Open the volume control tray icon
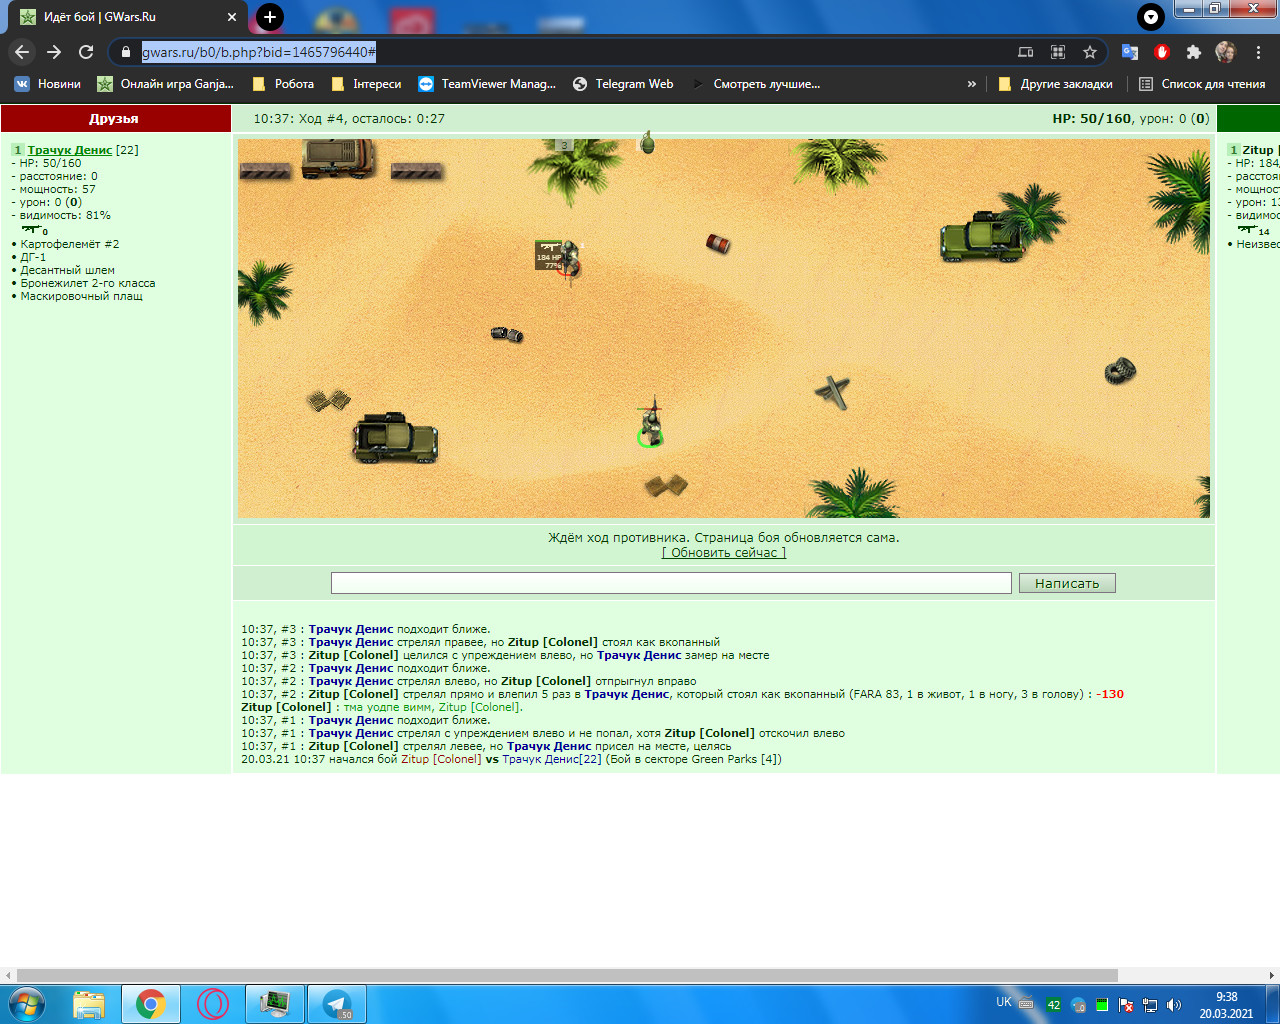 [x=1173, y=1005]
